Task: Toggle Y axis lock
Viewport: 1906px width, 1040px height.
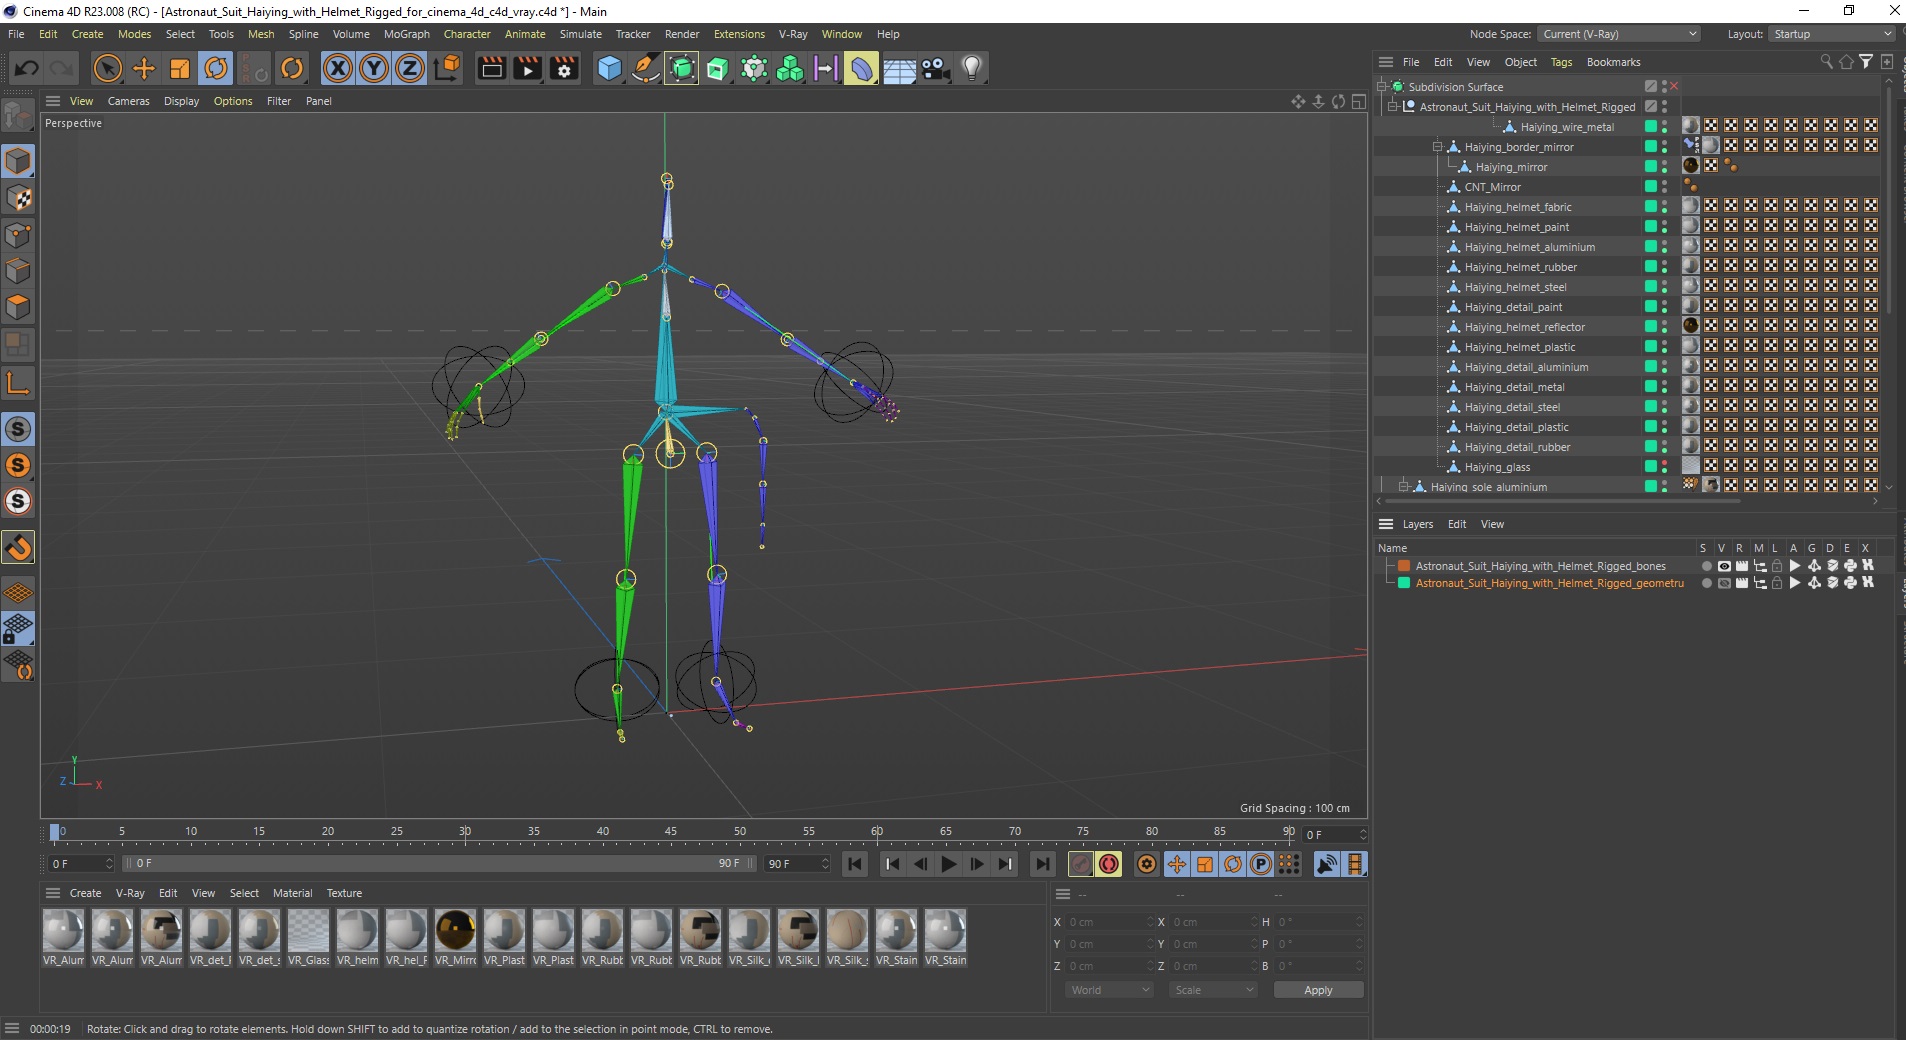Action: tap(374, 68)
